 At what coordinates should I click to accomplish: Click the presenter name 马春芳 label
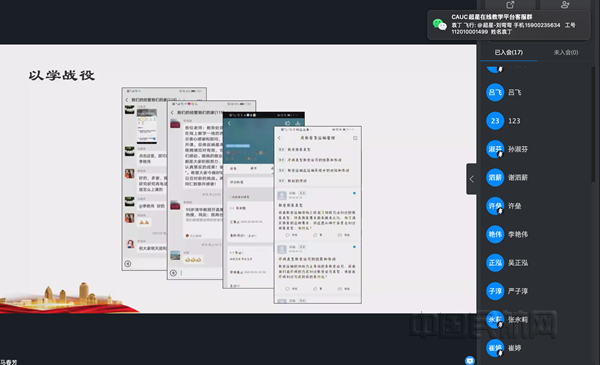click(x=8, y=362)
